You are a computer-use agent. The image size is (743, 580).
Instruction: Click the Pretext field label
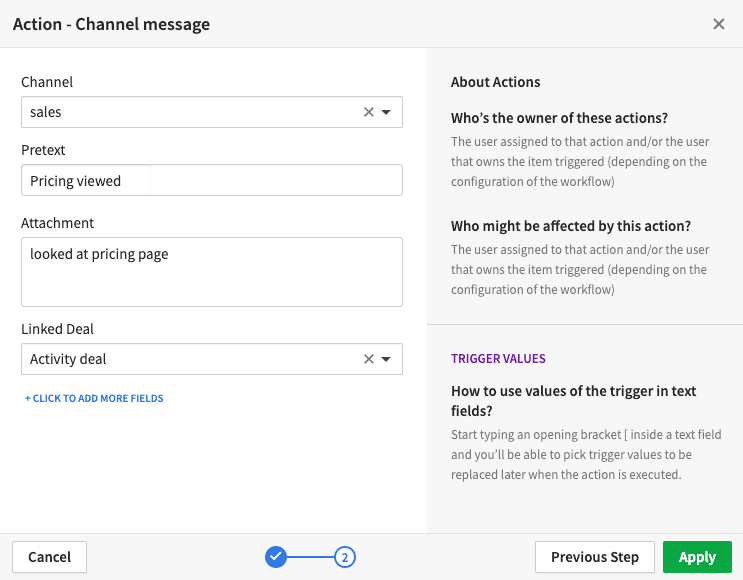(x=43, y=150)
